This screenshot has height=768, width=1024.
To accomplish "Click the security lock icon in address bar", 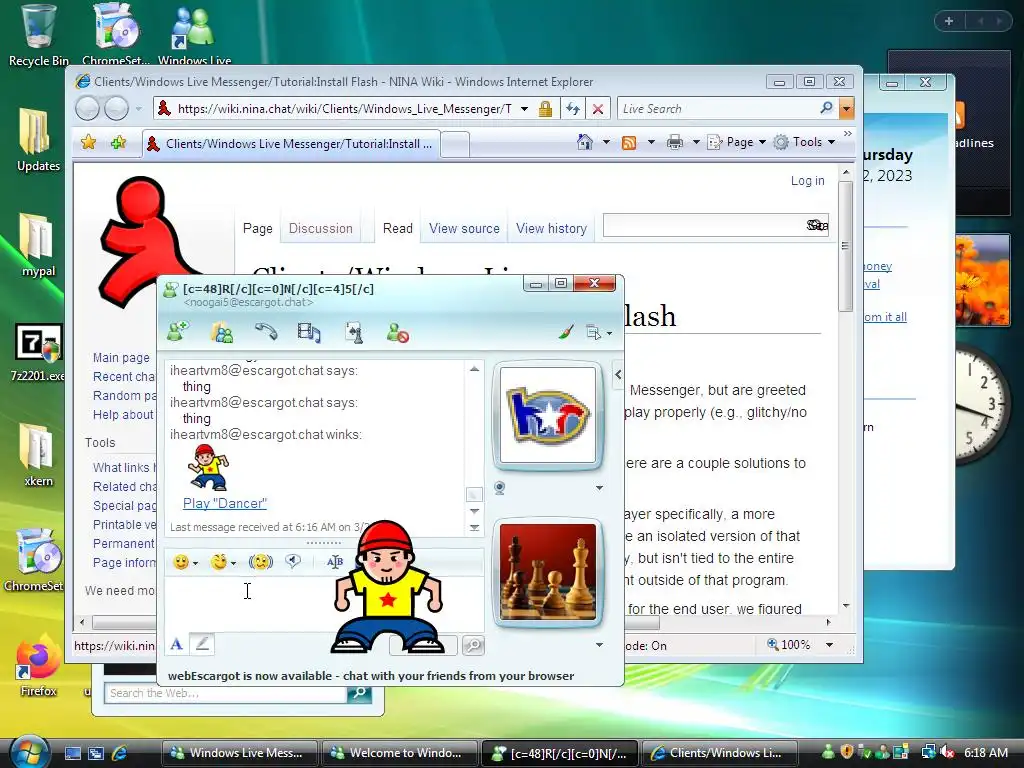I will tap(545, 109).
